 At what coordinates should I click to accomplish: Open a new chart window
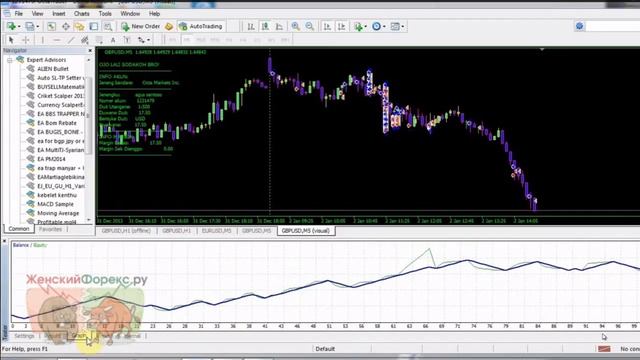coord(11,27)
